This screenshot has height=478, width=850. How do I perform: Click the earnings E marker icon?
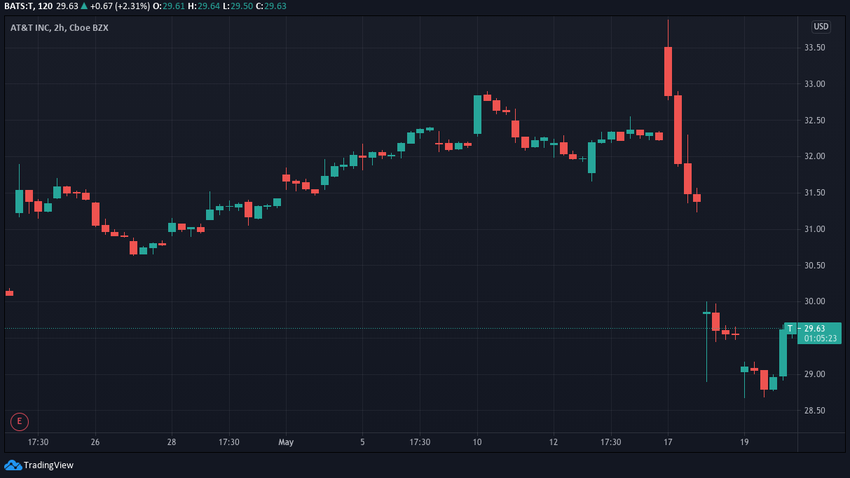[x=20, y=421]
